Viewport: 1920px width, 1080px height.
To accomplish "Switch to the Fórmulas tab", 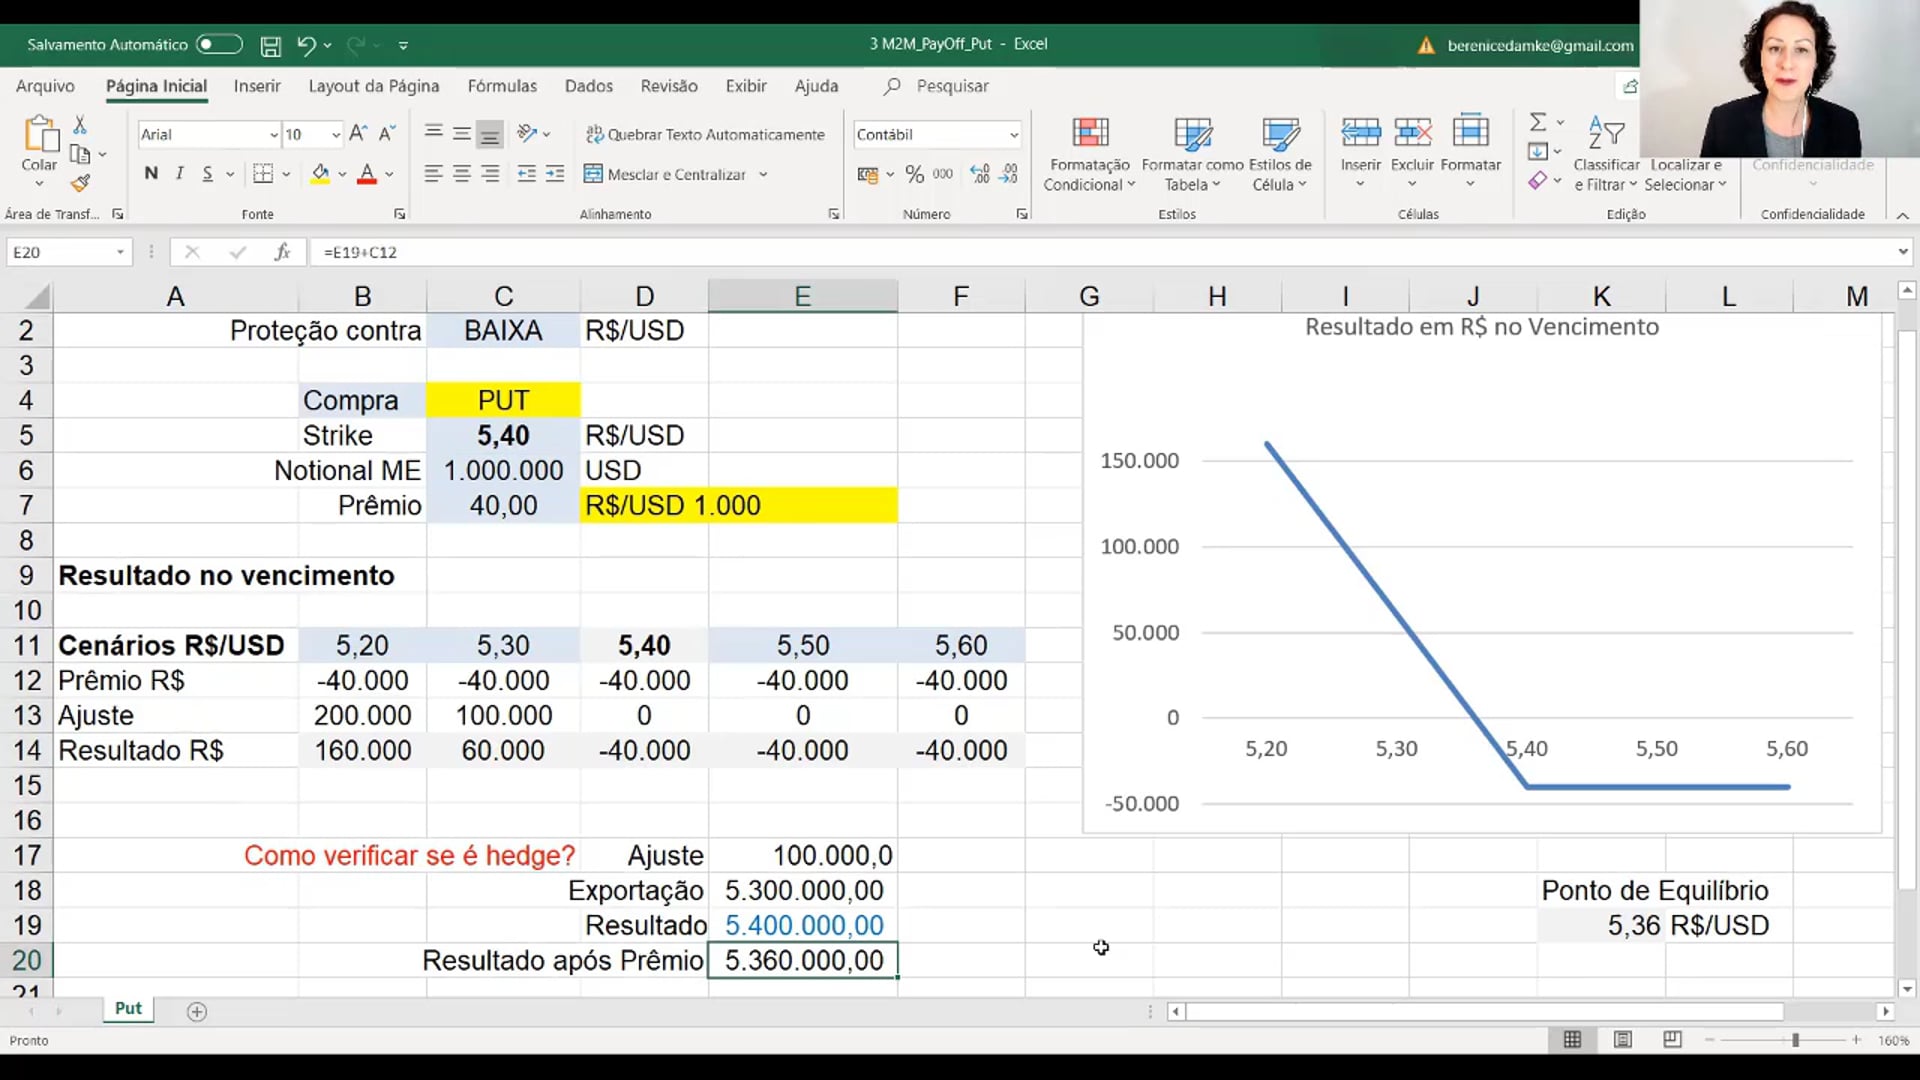I will point(502,86).
